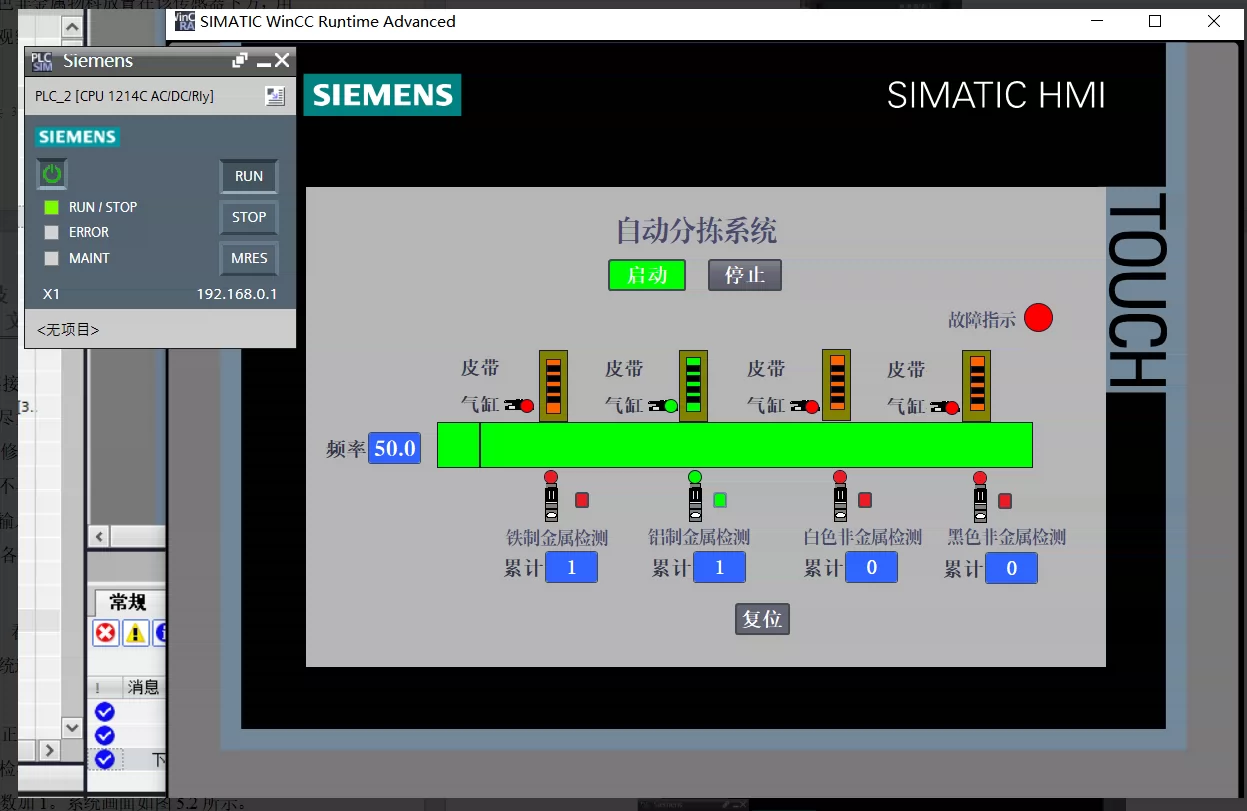Click the PLCSIM STOP button
Screen dimensions: 1247x811
(249, 217)
